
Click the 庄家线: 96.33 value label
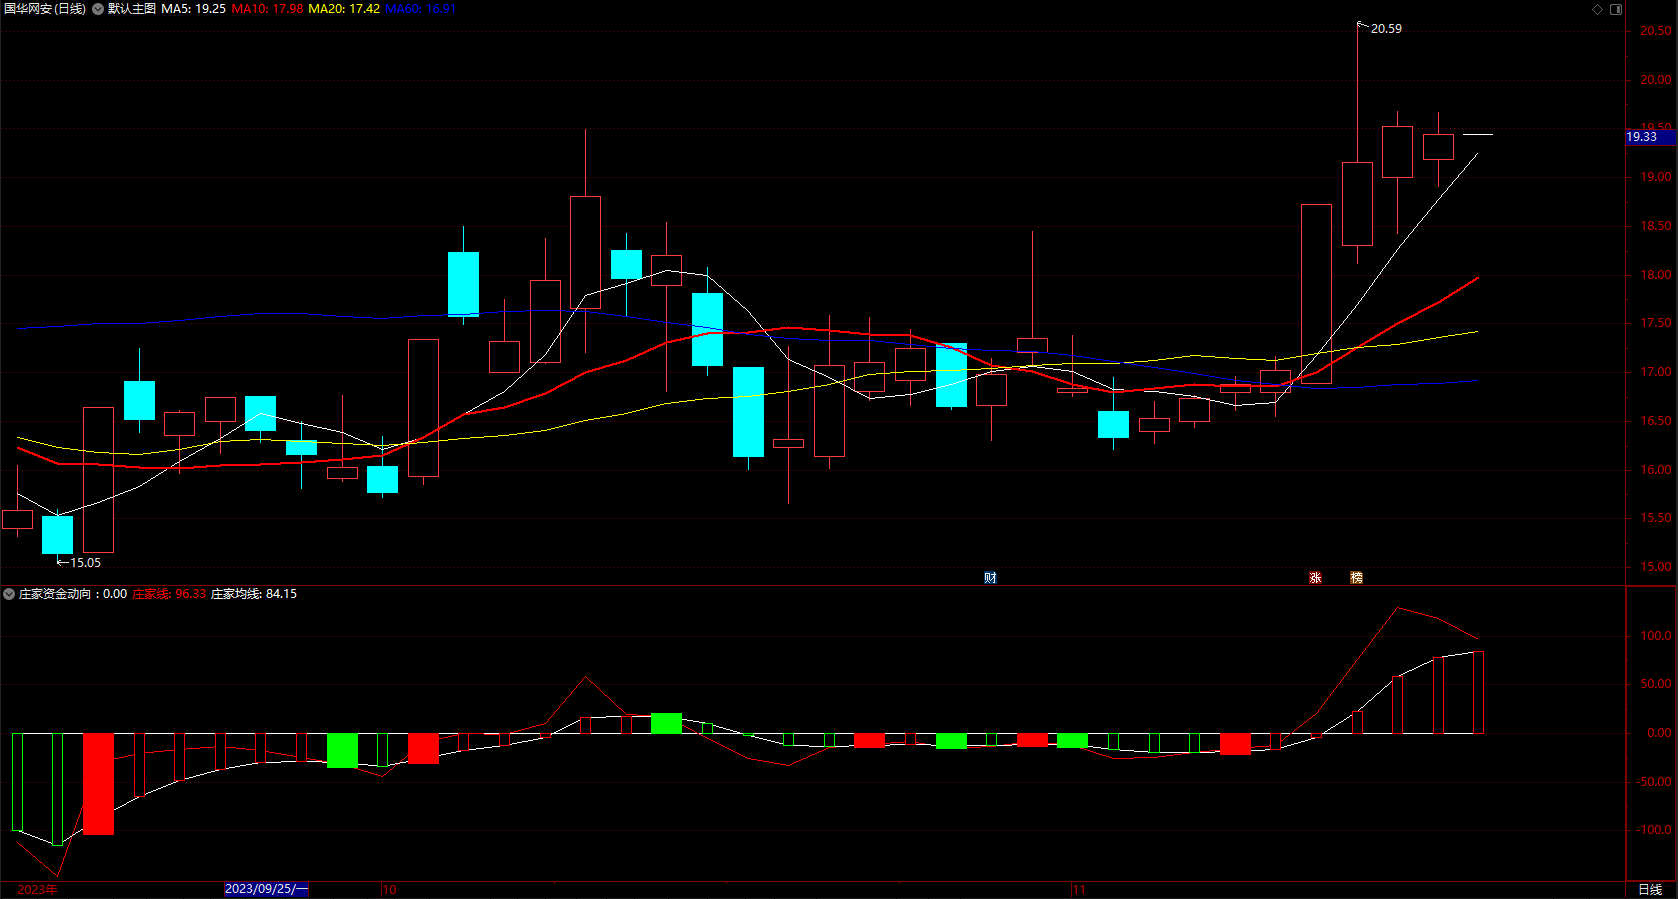coord(169,594)
